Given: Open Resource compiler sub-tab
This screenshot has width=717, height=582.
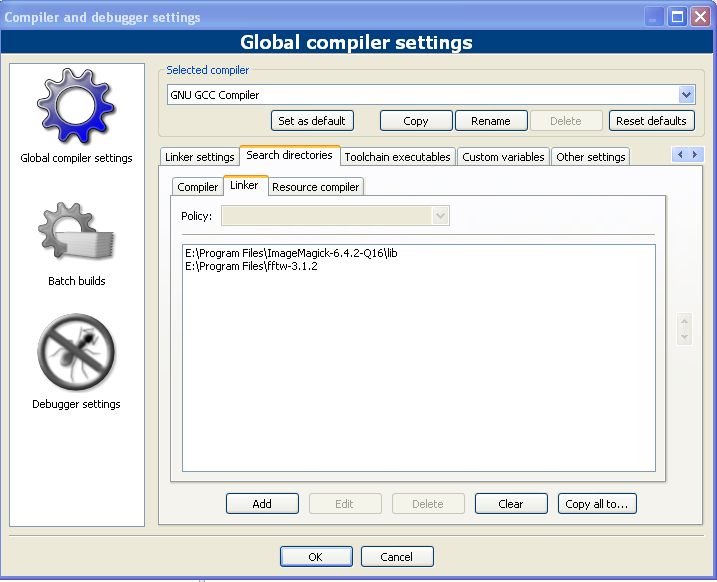Looking at the screenshot, I should pyautogui.click(x=316, y=187).
